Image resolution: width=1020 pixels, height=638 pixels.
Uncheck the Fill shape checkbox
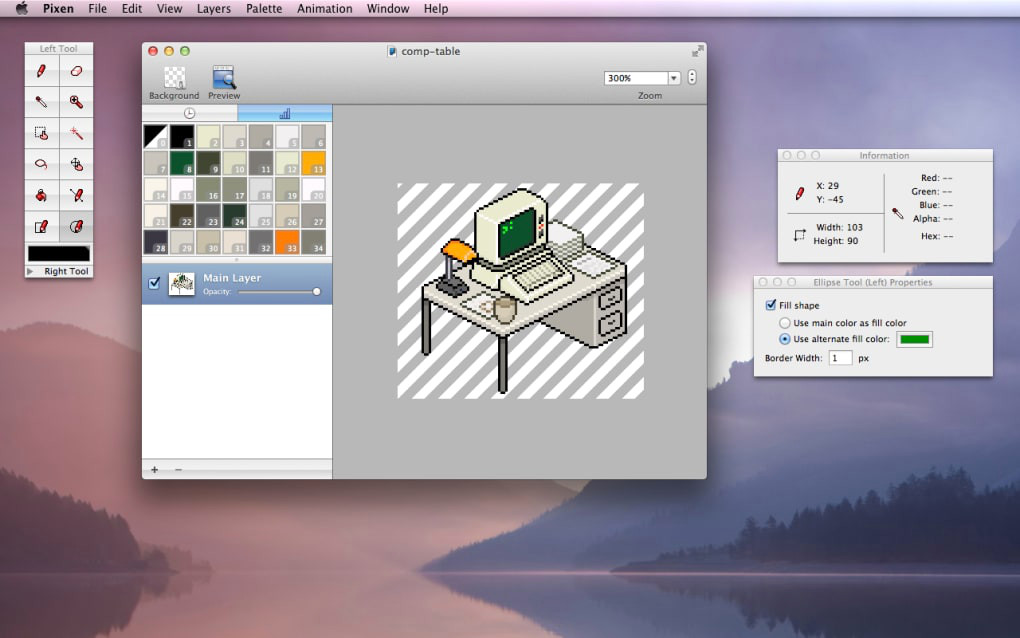[x=770, y=305]
